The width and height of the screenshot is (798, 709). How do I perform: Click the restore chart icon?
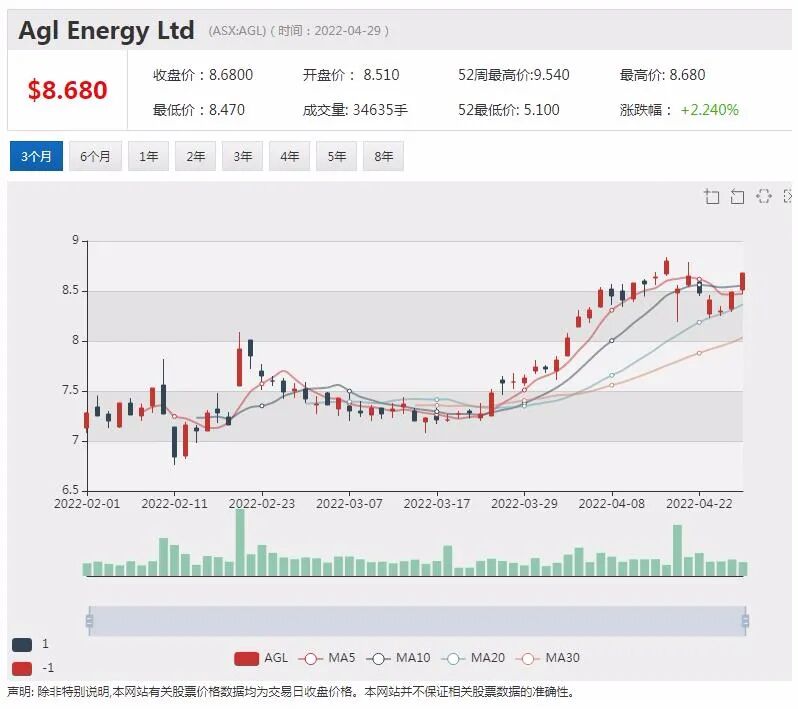point(763,196)
